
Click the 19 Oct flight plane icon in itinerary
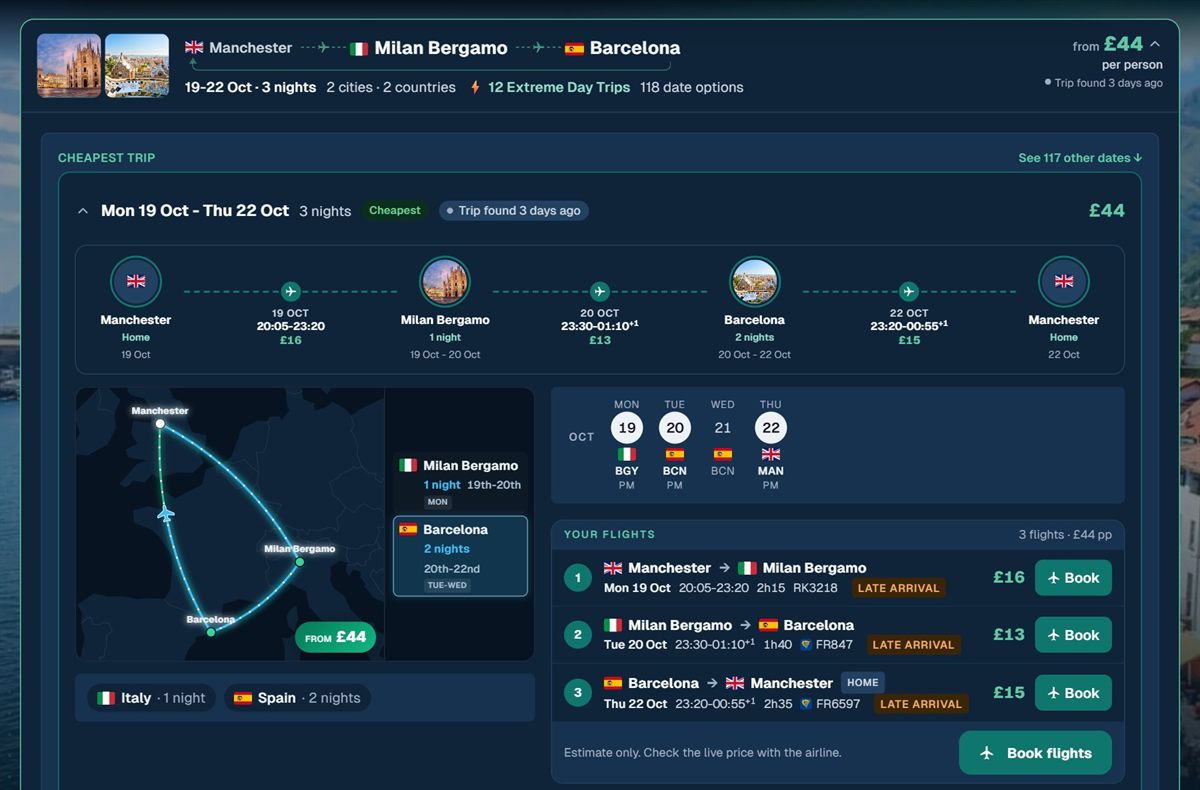[291, 291]
